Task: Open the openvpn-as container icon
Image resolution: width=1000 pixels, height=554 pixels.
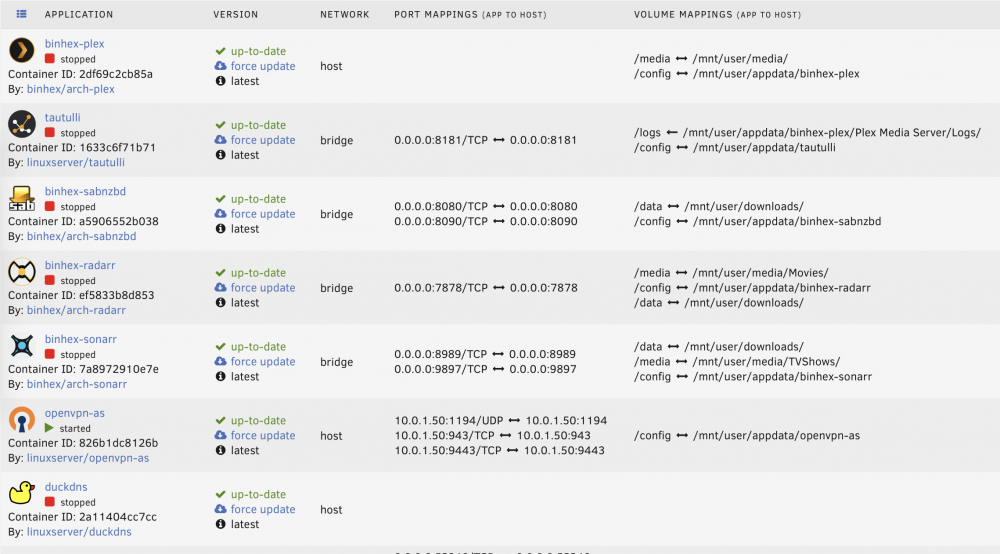Action: pos(22,419)
